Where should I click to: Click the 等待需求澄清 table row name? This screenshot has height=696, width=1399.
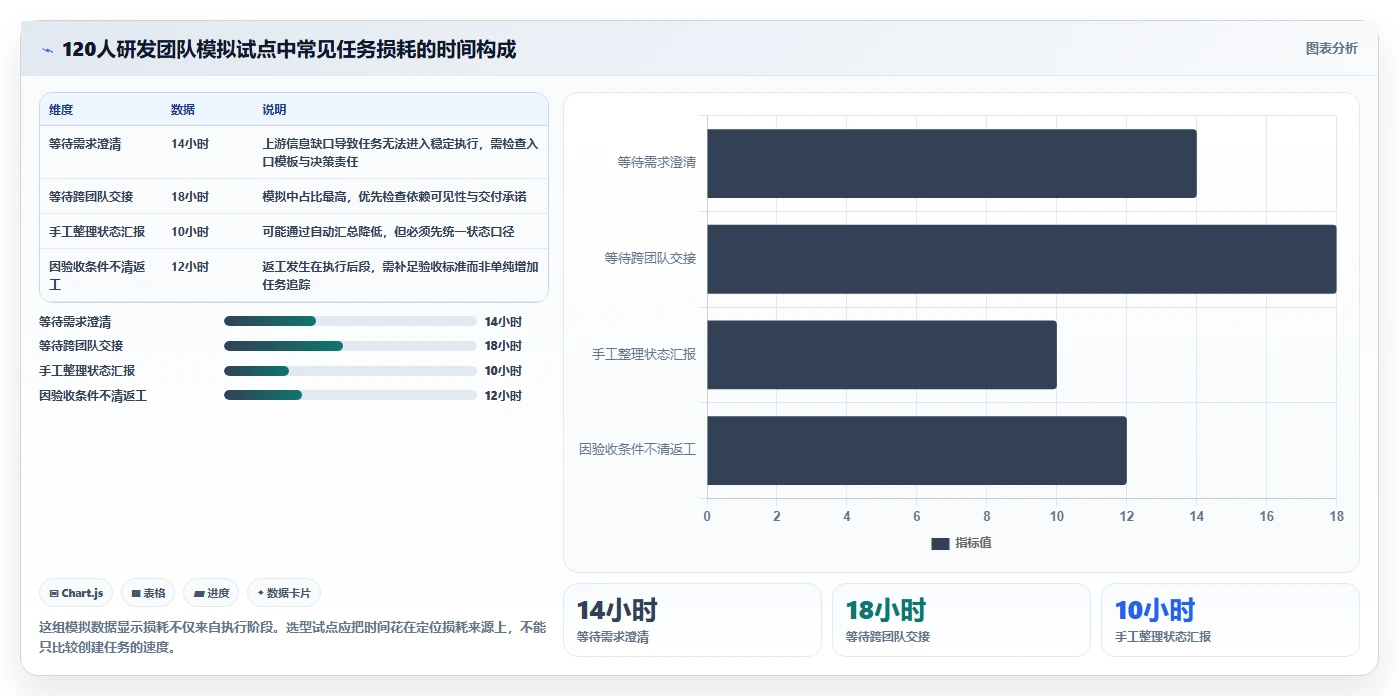(x=85, y=144)
